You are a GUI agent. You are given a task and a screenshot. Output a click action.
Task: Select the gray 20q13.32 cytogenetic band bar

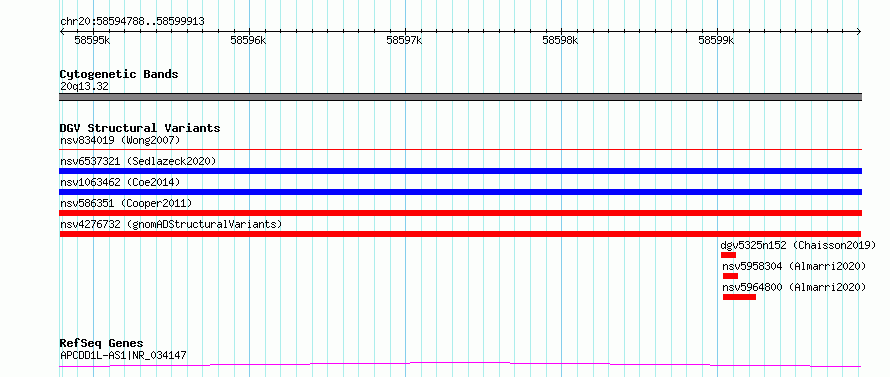point(460,97)
